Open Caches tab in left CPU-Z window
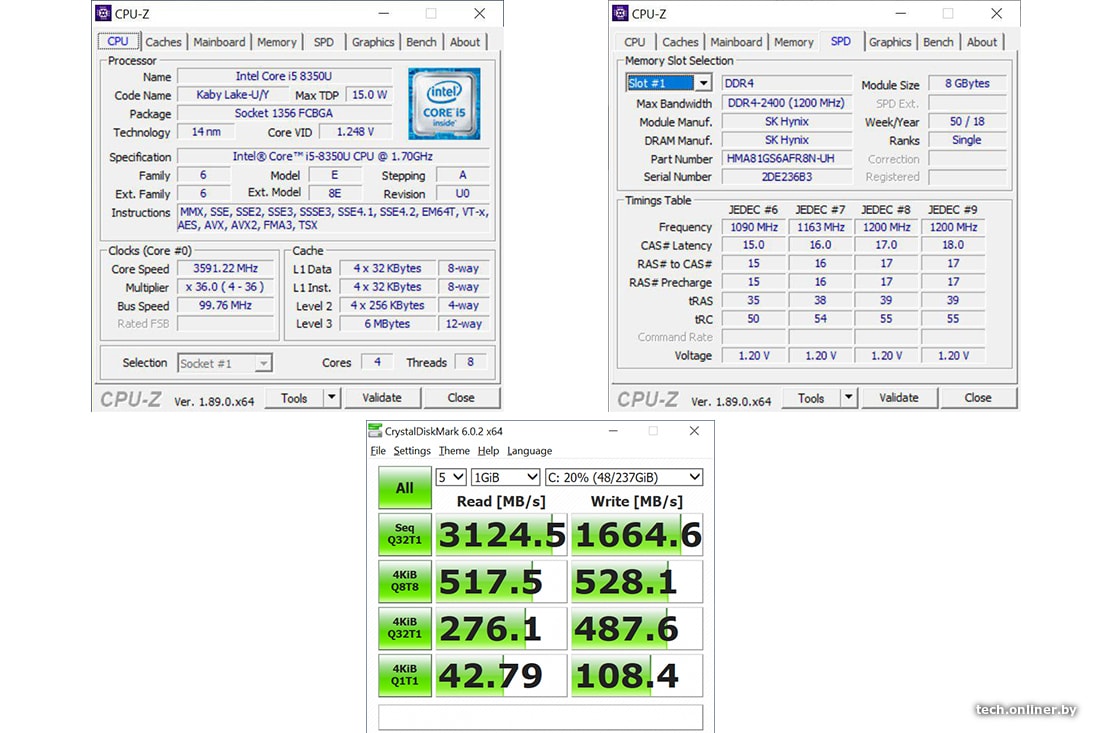The image size is (1100, 733). 163,42
